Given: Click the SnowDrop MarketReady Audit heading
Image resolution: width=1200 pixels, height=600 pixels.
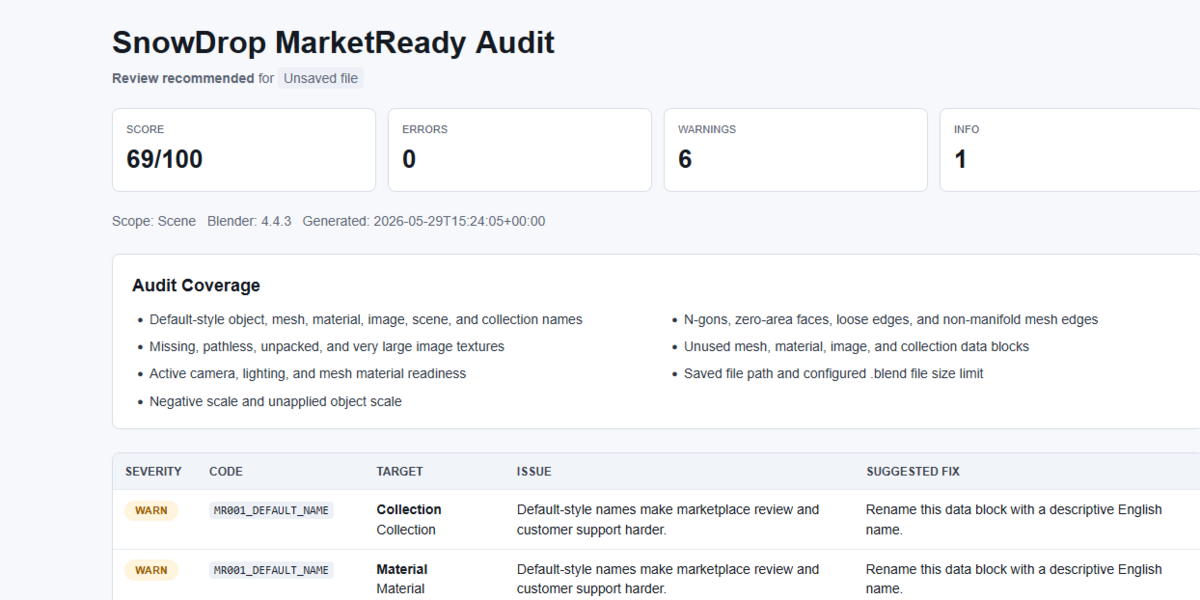Looking at the screenshot, I should [333, 43].
